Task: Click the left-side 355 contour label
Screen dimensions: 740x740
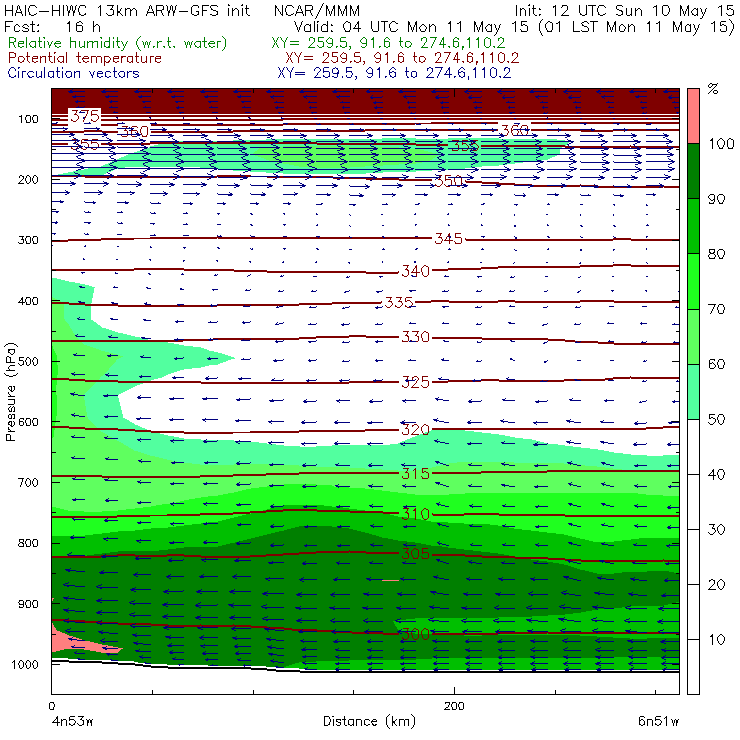Action: click(85, 144)
